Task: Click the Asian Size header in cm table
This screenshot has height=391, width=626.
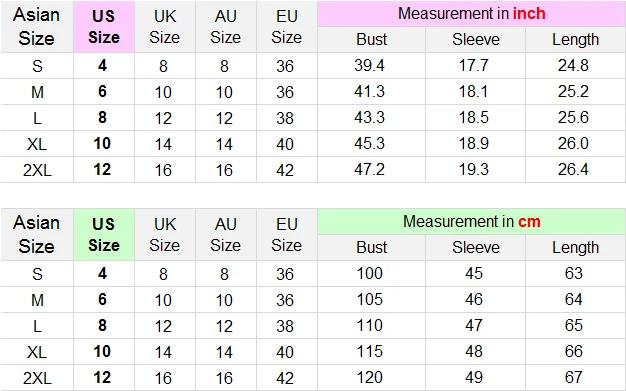Action: pyautogui.click(x=37, y=234)
